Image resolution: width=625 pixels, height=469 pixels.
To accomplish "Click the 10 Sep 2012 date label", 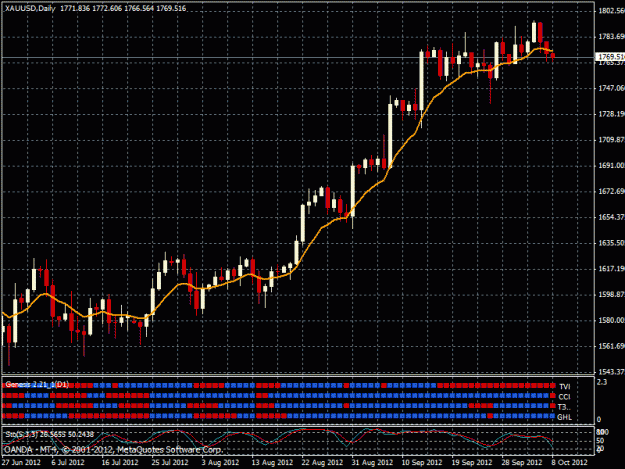I will coord(422,462).
